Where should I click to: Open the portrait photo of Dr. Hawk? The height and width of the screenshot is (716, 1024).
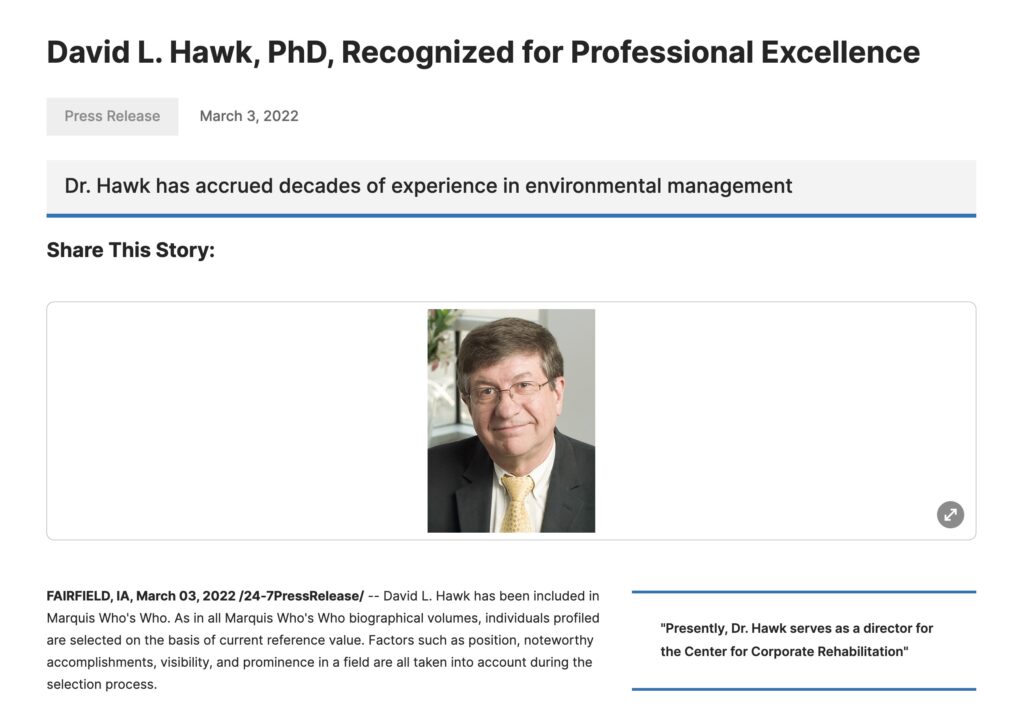511,421
